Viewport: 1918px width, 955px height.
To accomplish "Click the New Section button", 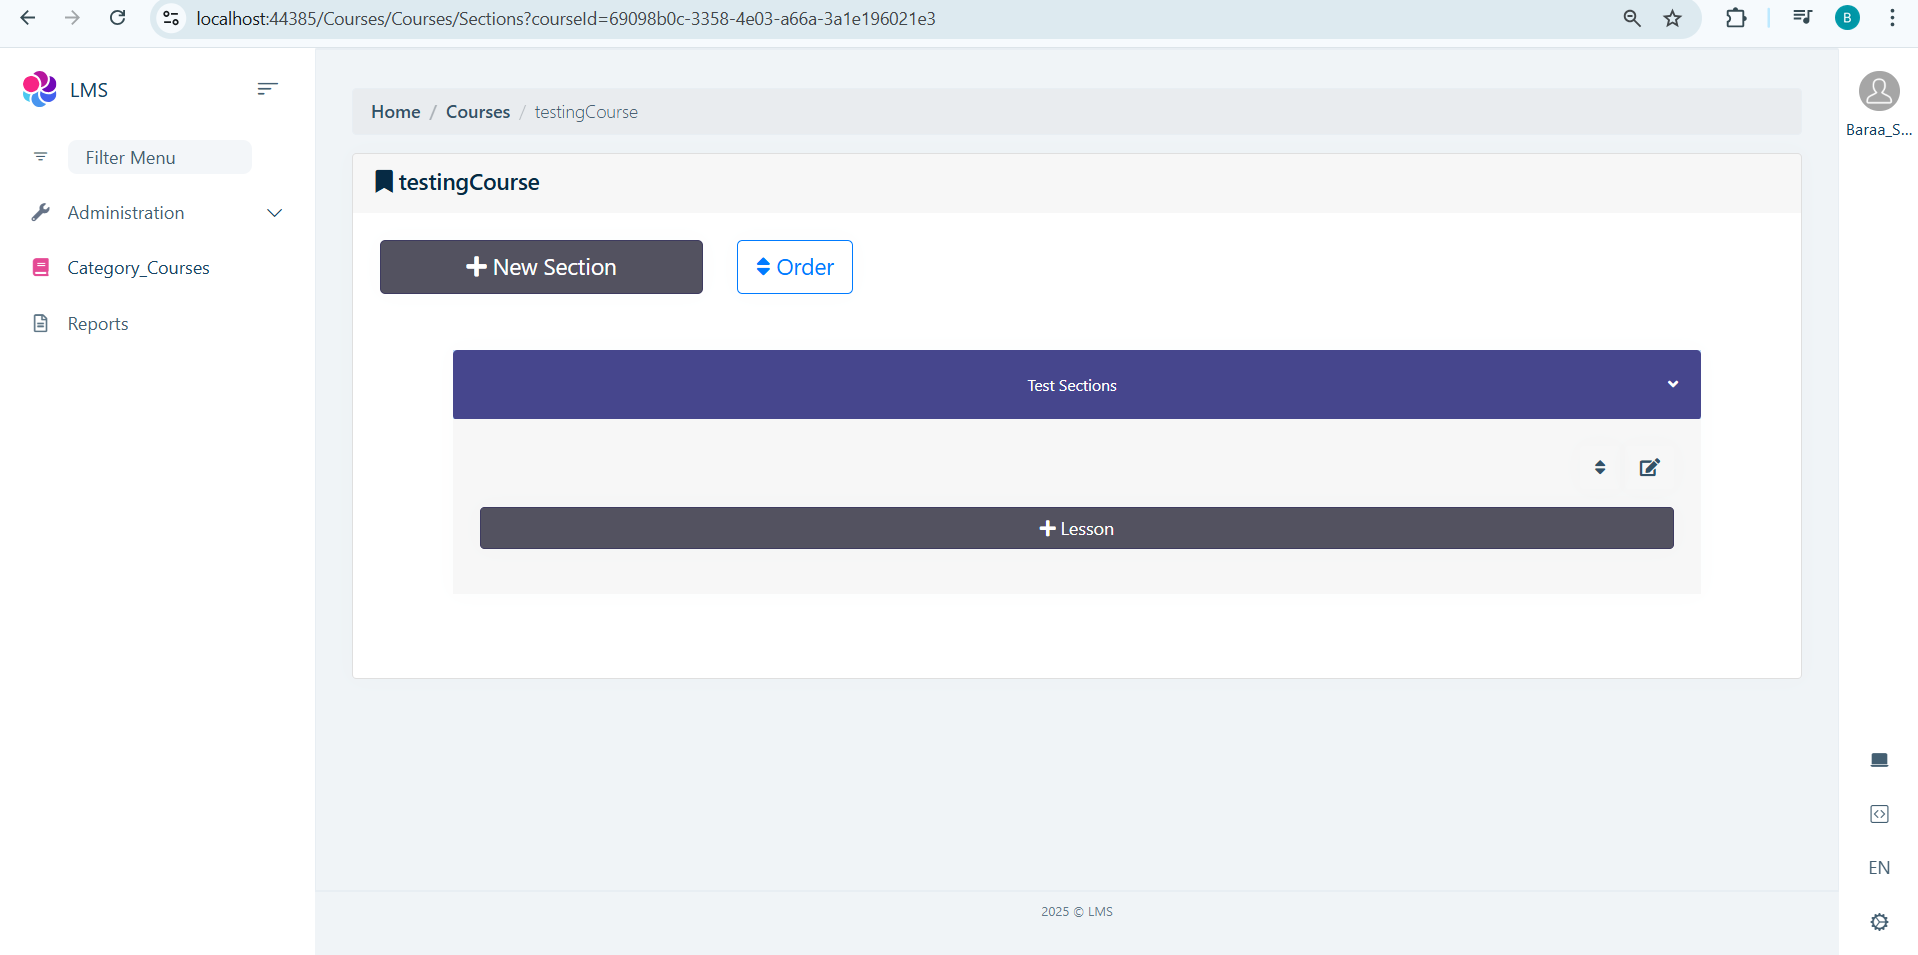I will coord(541,267).
